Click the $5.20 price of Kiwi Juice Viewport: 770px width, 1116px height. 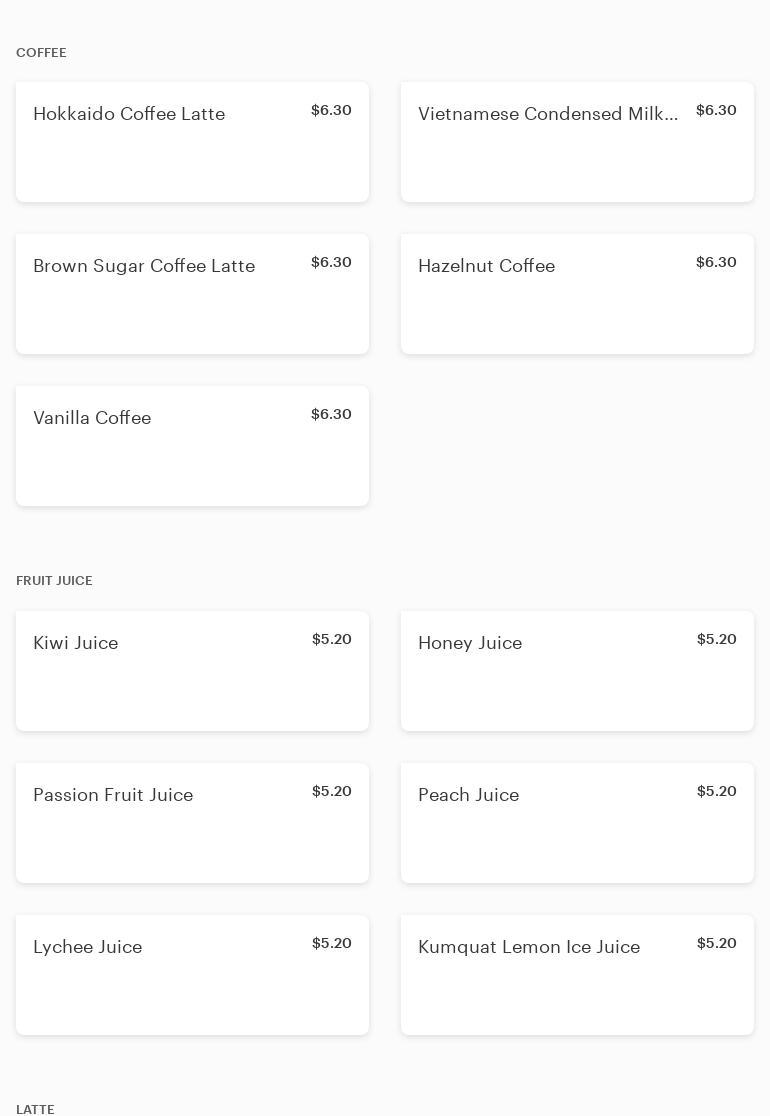(x=331, y=639)
